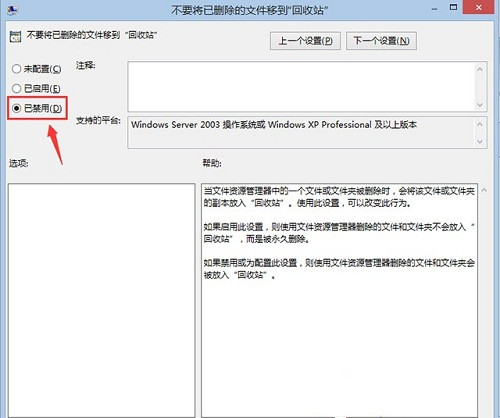
Task: Minimize the policy settings window
Action: (434, 9)
